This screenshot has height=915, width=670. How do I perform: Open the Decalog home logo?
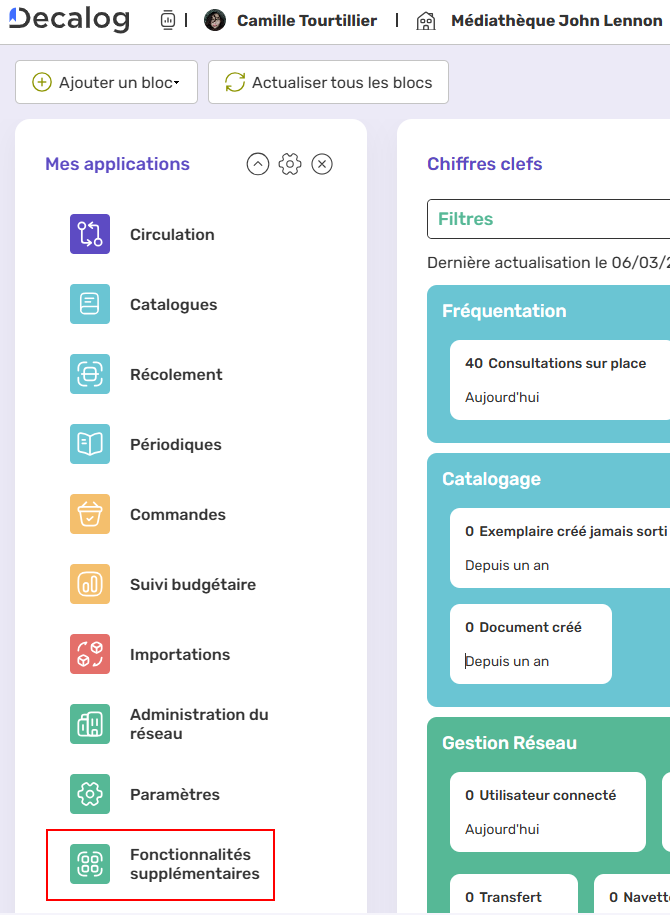(x=69, y=19)
